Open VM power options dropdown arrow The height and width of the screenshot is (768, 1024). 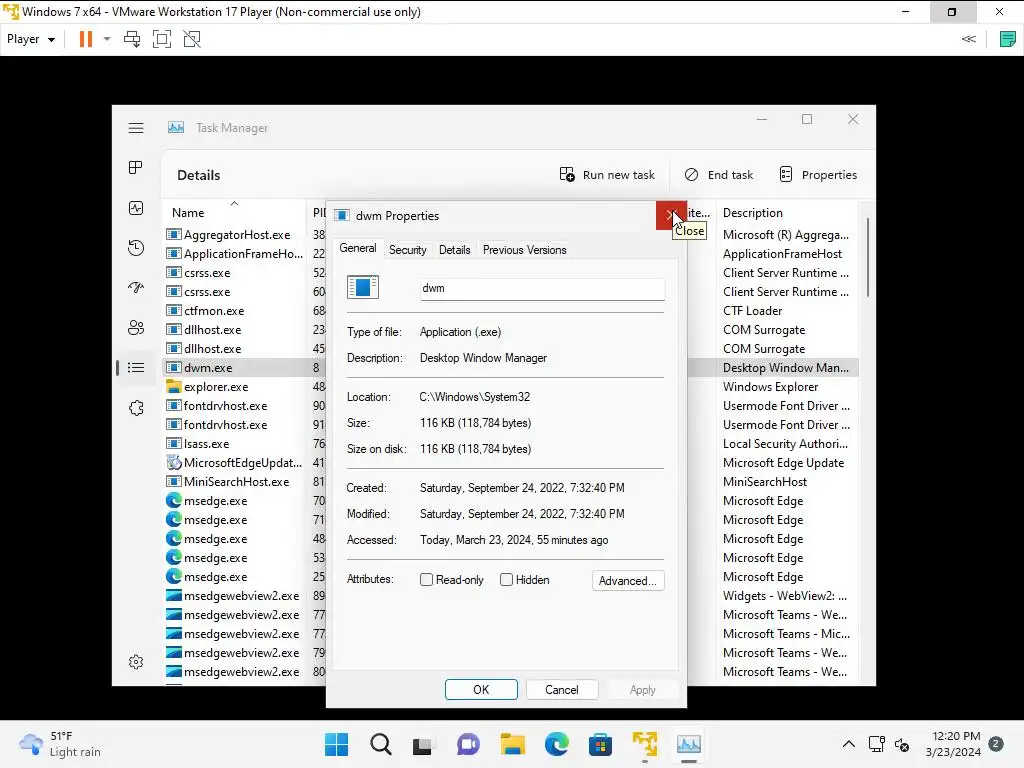[x=107, y=39]
